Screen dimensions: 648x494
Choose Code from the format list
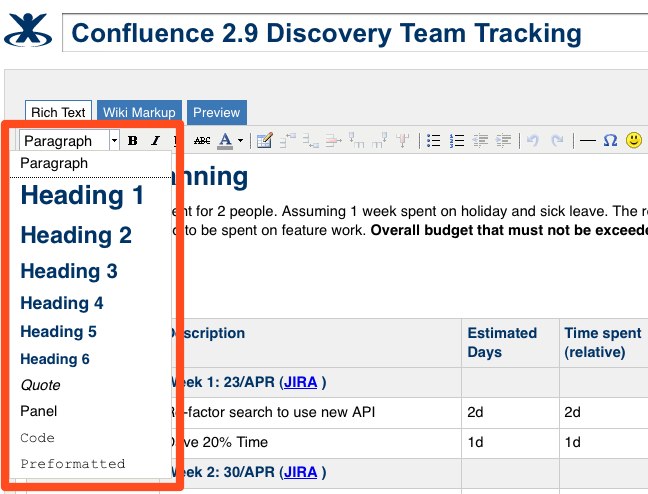click(90, 438)
